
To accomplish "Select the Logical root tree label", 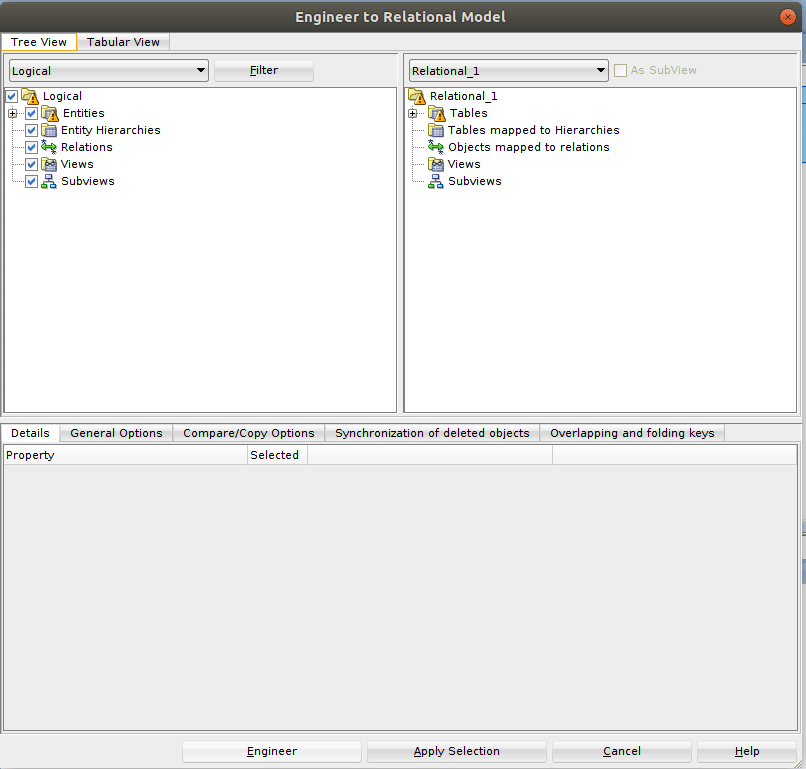I will 62,96.
